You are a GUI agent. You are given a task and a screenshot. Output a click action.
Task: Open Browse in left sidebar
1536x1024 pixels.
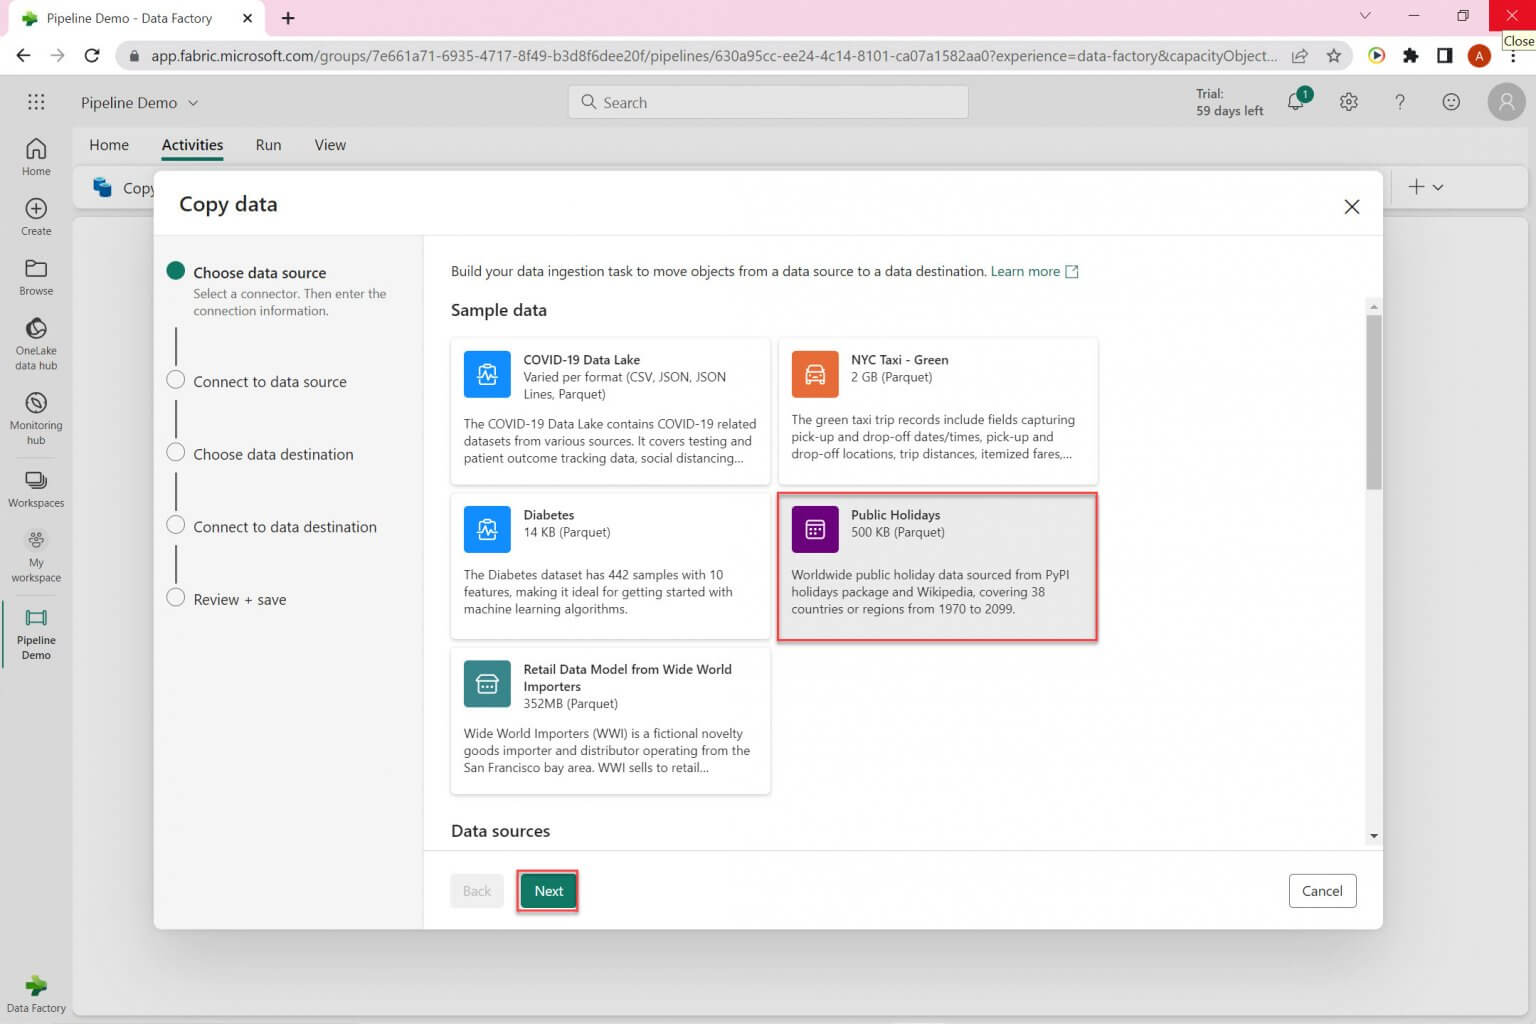click(x=36, y=277)
